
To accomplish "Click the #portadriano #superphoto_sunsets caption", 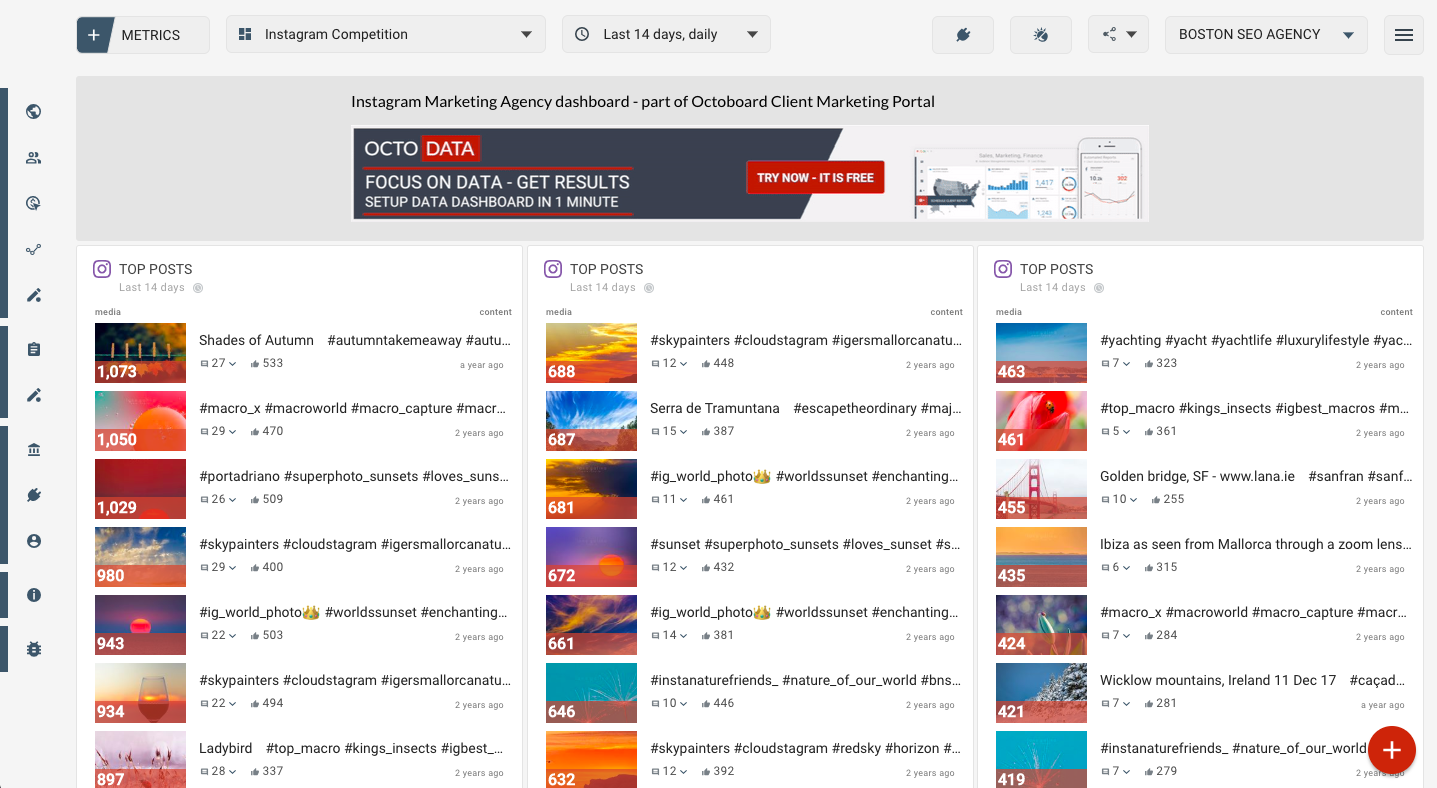I will point(355,477).
